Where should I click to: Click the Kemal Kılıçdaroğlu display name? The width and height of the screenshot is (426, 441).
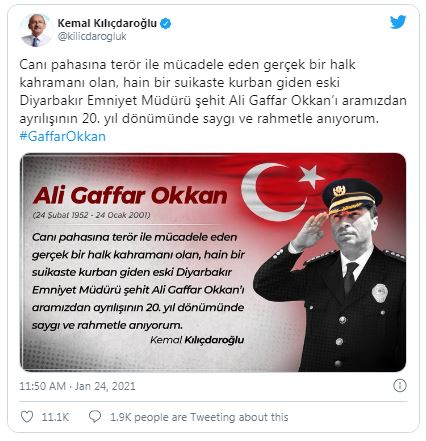click(107, 23)
